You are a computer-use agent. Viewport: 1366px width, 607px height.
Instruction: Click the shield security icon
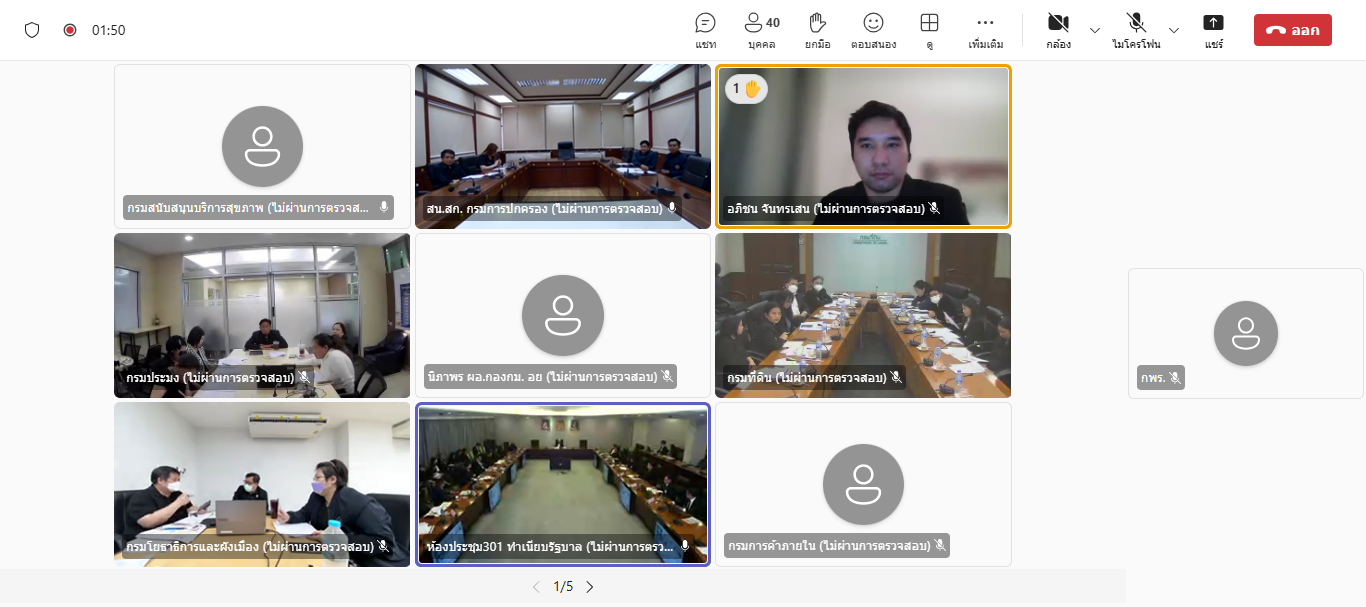click(32, 30)
